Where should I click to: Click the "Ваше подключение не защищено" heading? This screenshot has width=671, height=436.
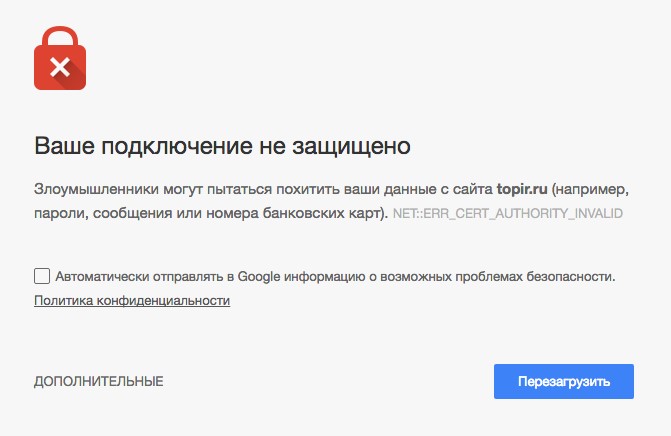223,146
